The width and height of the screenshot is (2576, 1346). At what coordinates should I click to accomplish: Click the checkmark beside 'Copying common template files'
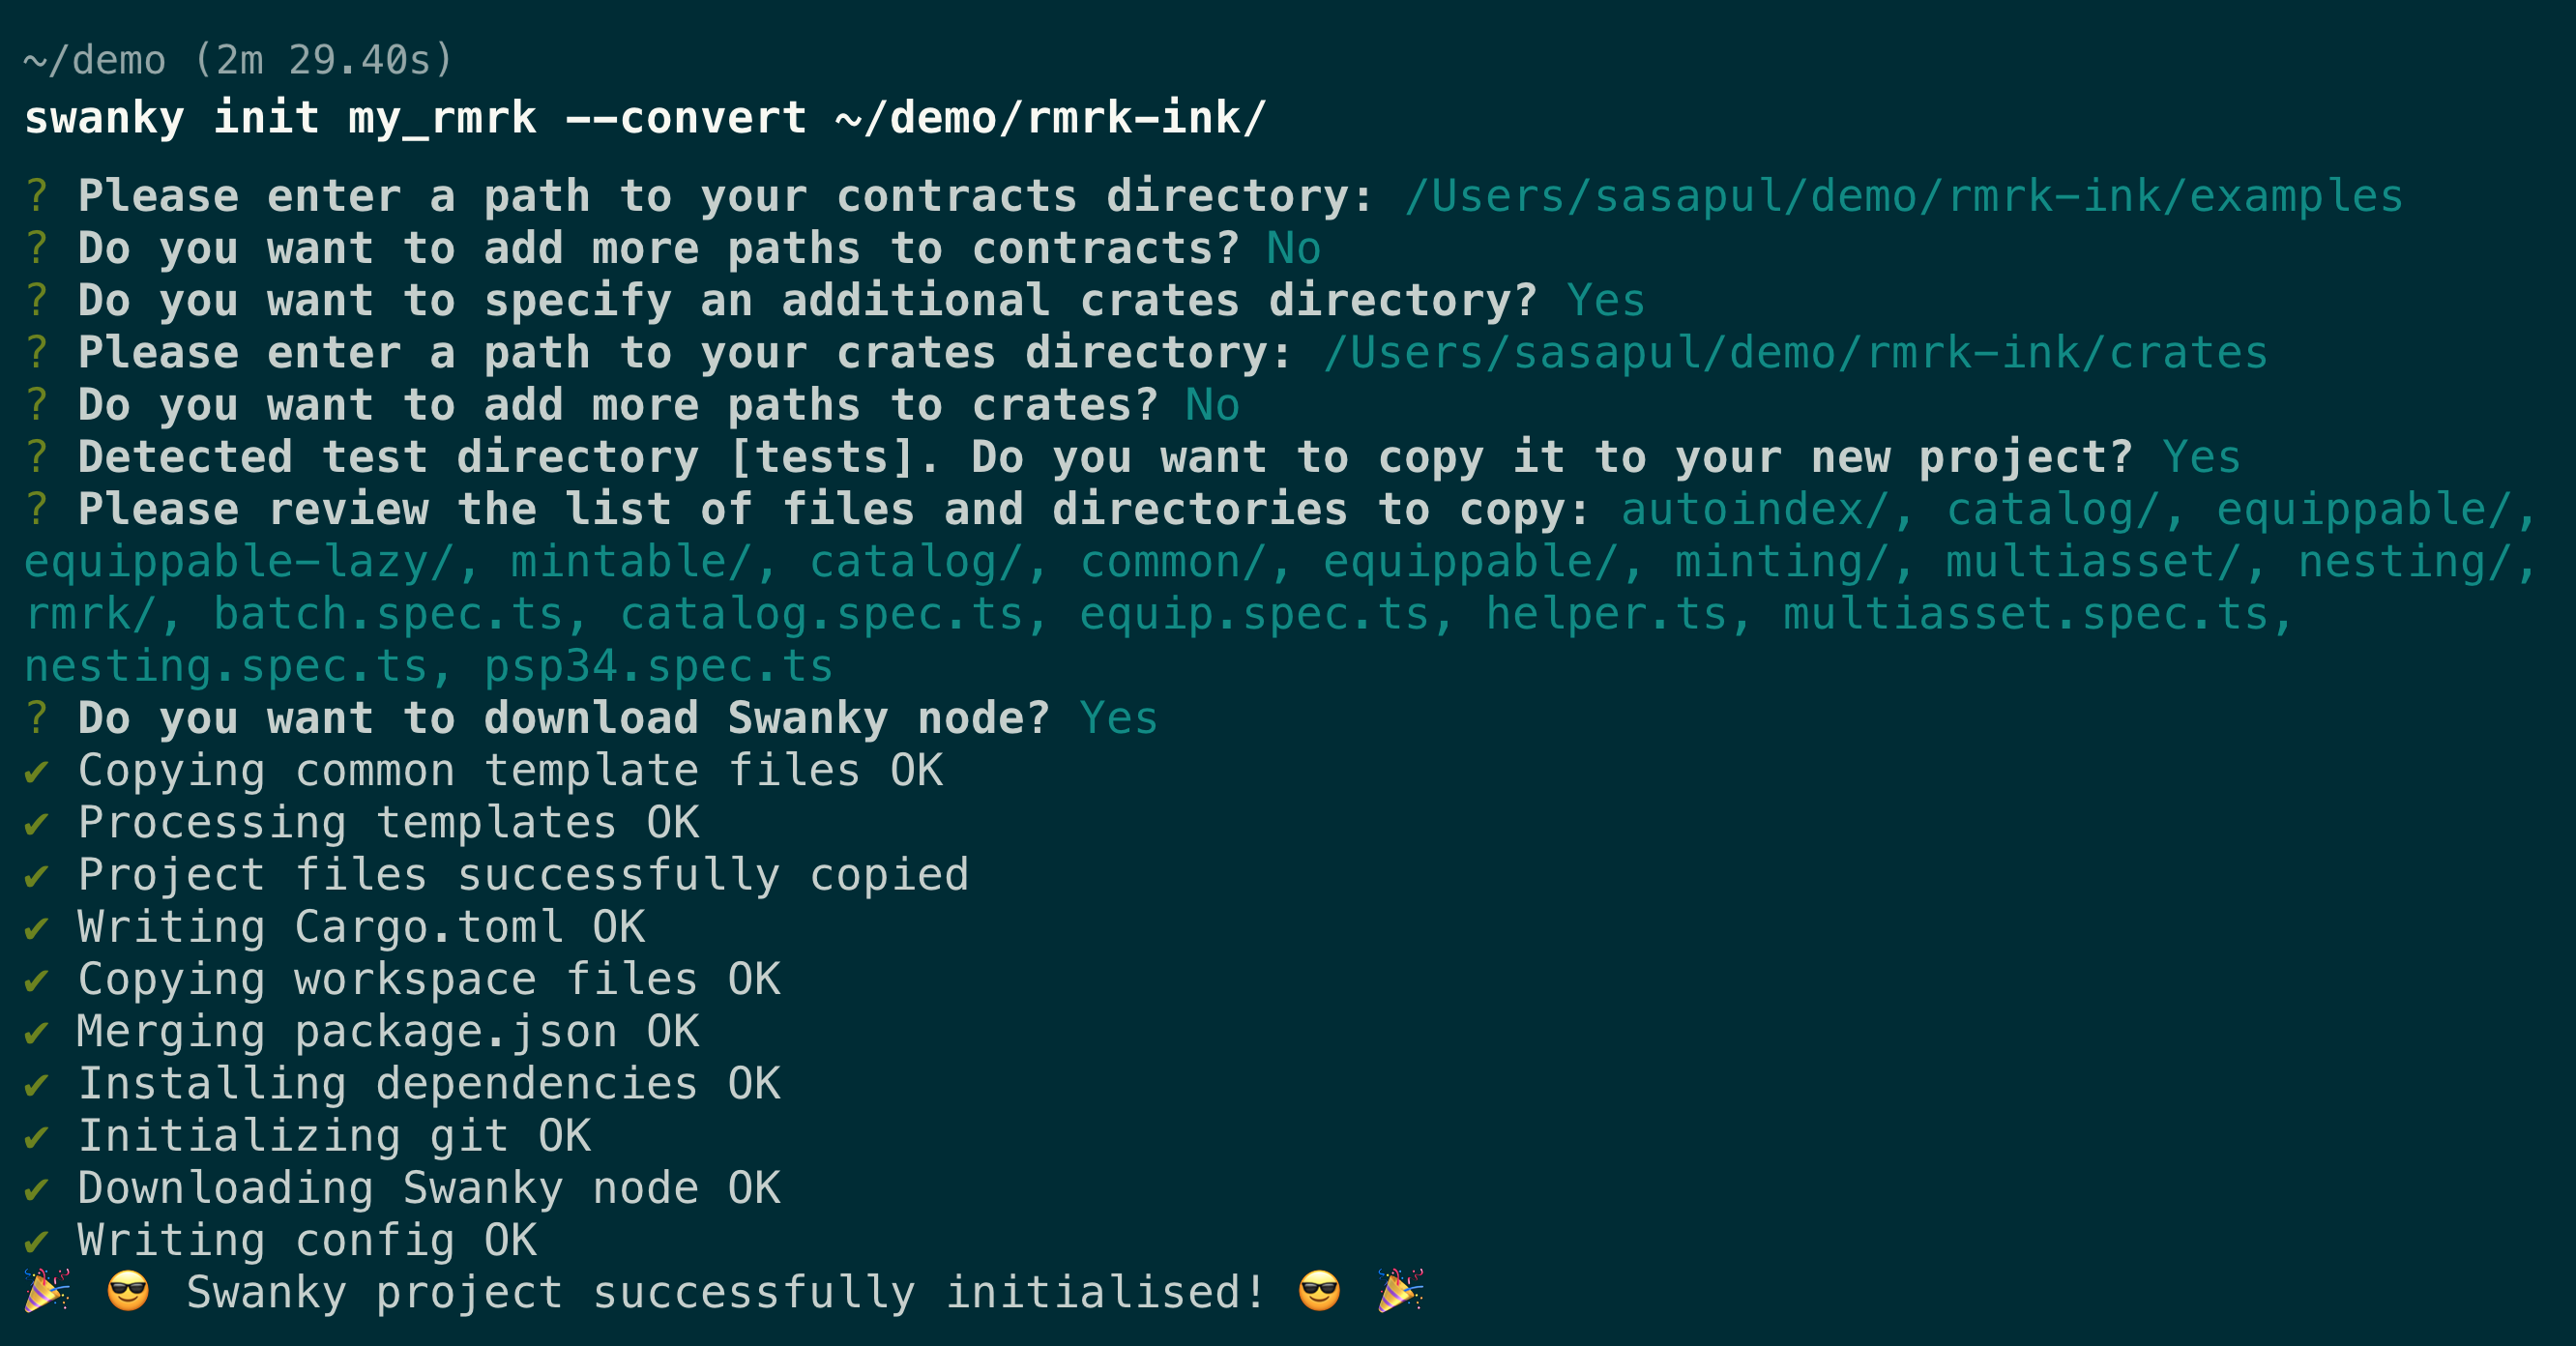pos(37,771)
